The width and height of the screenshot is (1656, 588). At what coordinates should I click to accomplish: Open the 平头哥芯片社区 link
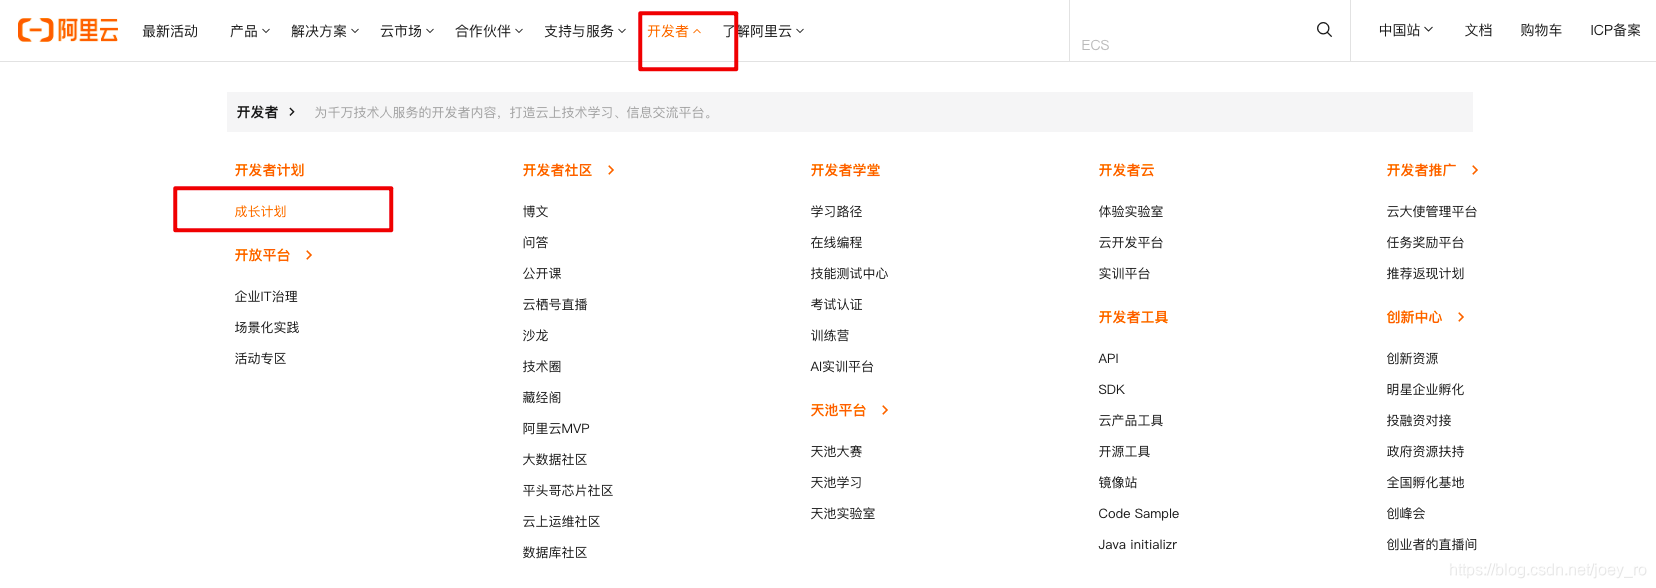[x=568, y=490]
